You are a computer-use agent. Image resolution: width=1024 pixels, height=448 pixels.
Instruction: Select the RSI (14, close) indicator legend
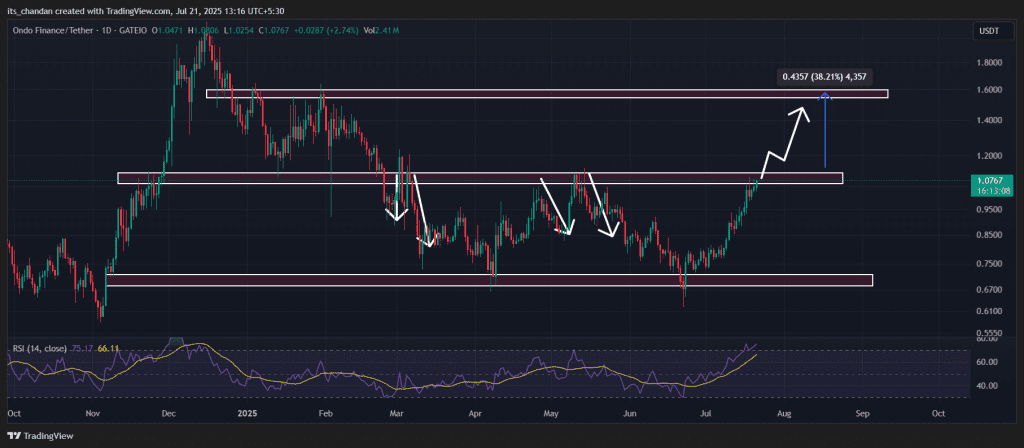point(40,349)
